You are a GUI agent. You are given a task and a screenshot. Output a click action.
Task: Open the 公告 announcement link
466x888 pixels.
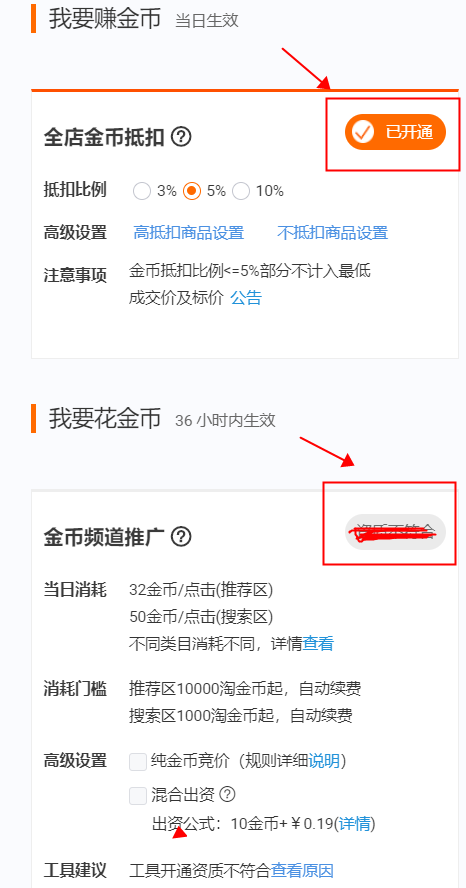(246, 297)
